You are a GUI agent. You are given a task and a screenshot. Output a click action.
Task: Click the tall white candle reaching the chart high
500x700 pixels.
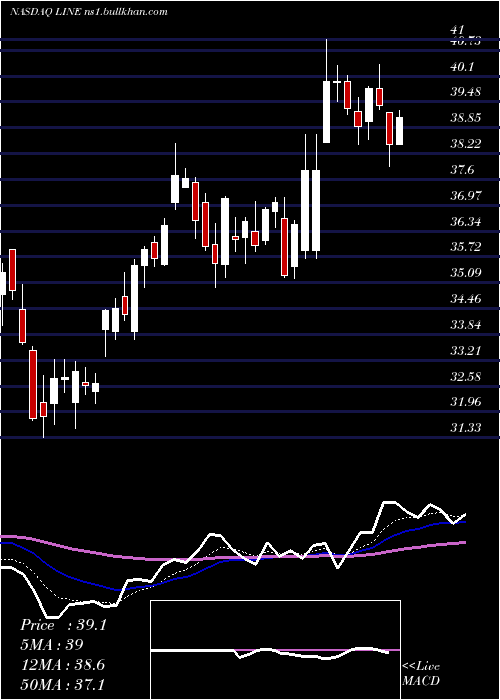point(327,92)
